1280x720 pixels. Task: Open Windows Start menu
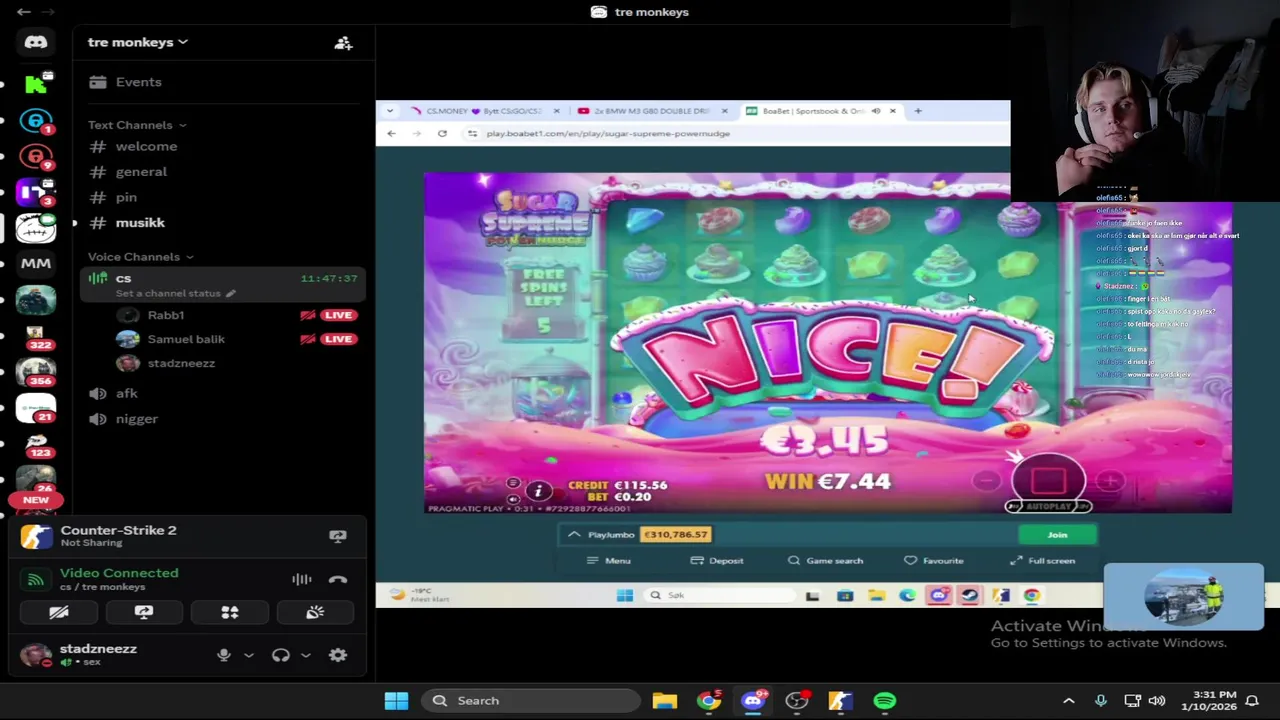396,701
